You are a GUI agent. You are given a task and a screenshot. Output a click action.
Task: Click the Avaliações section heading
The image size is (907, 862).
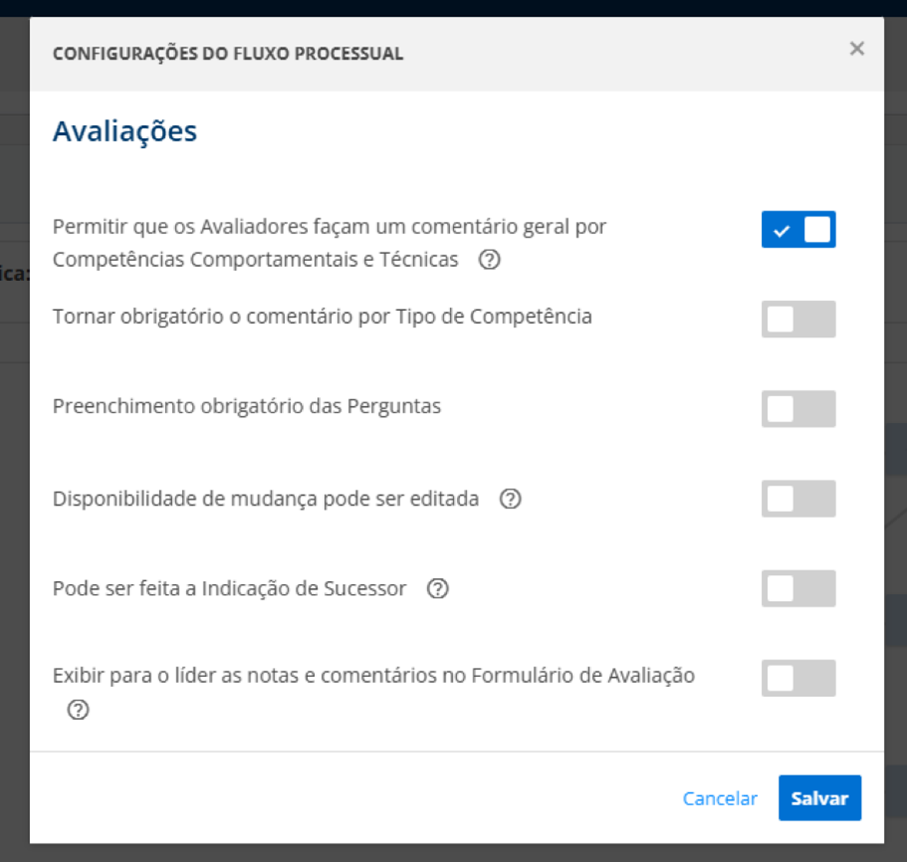pyautogui.click(x=124, y=130)
